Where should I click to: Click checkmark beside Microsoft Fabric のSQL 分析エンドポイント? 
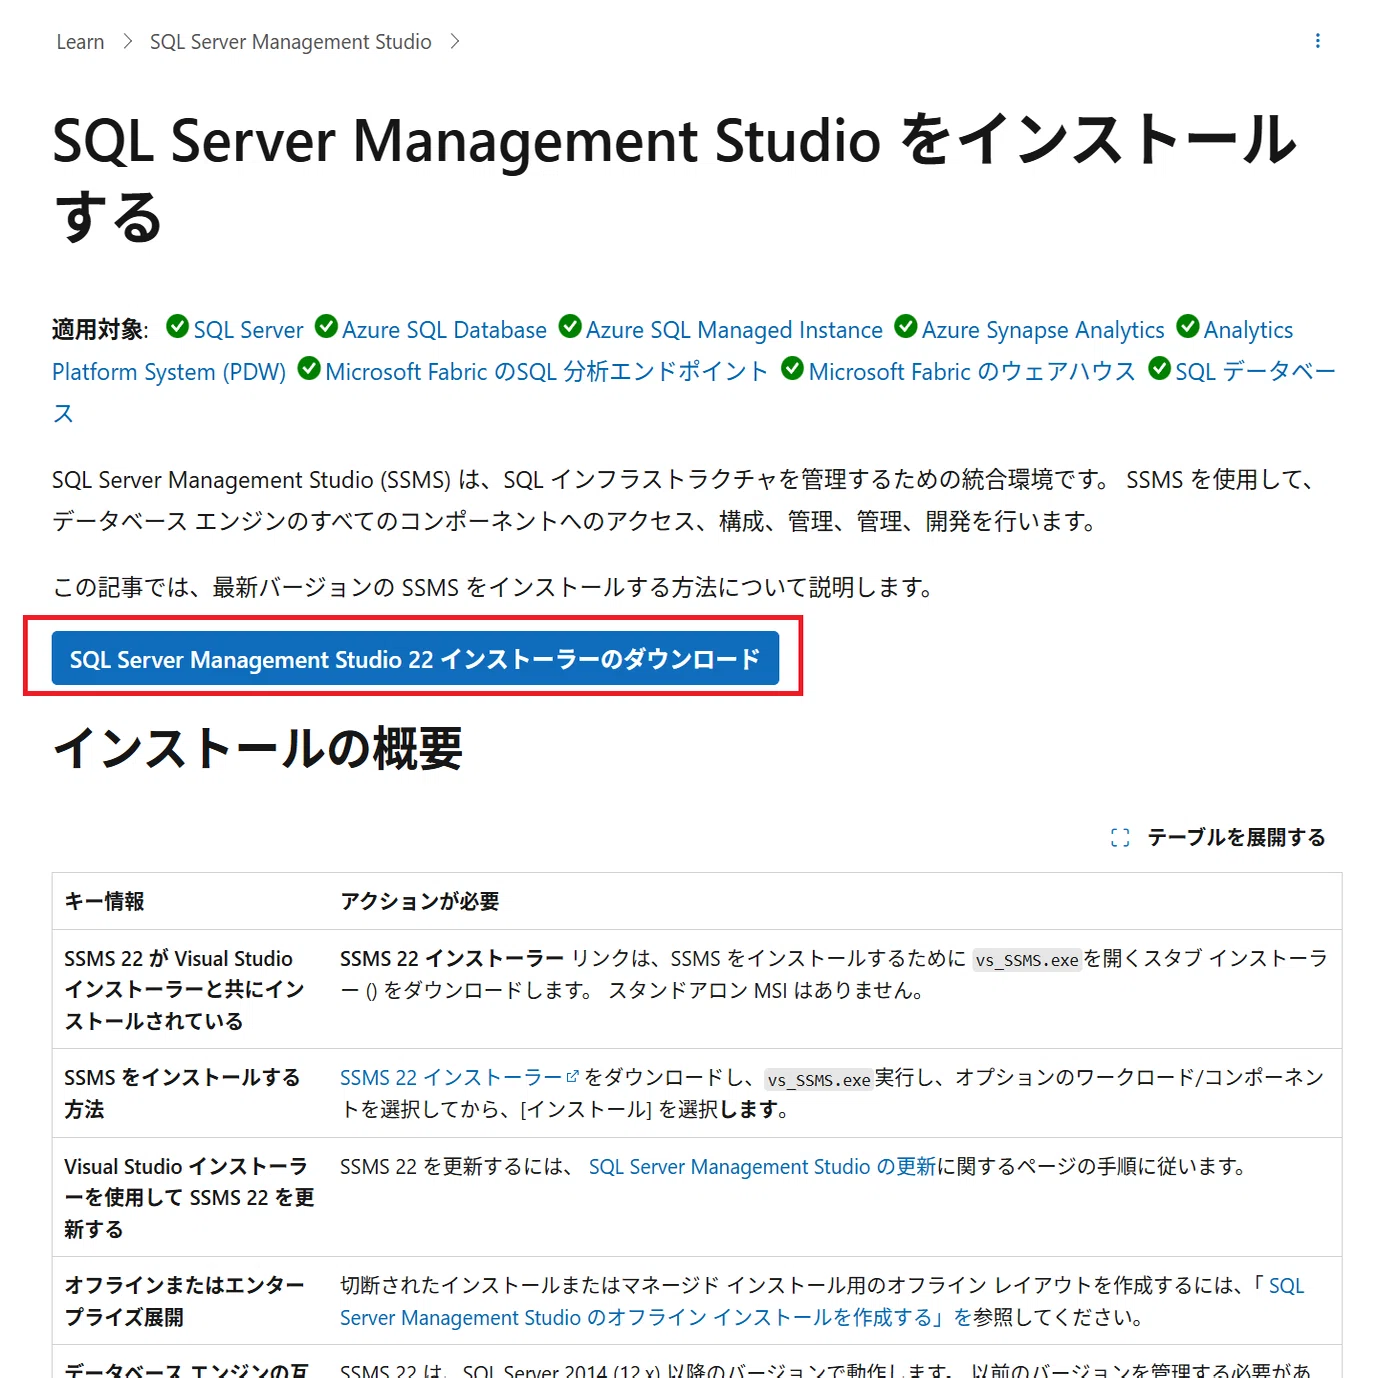point(310,368)
